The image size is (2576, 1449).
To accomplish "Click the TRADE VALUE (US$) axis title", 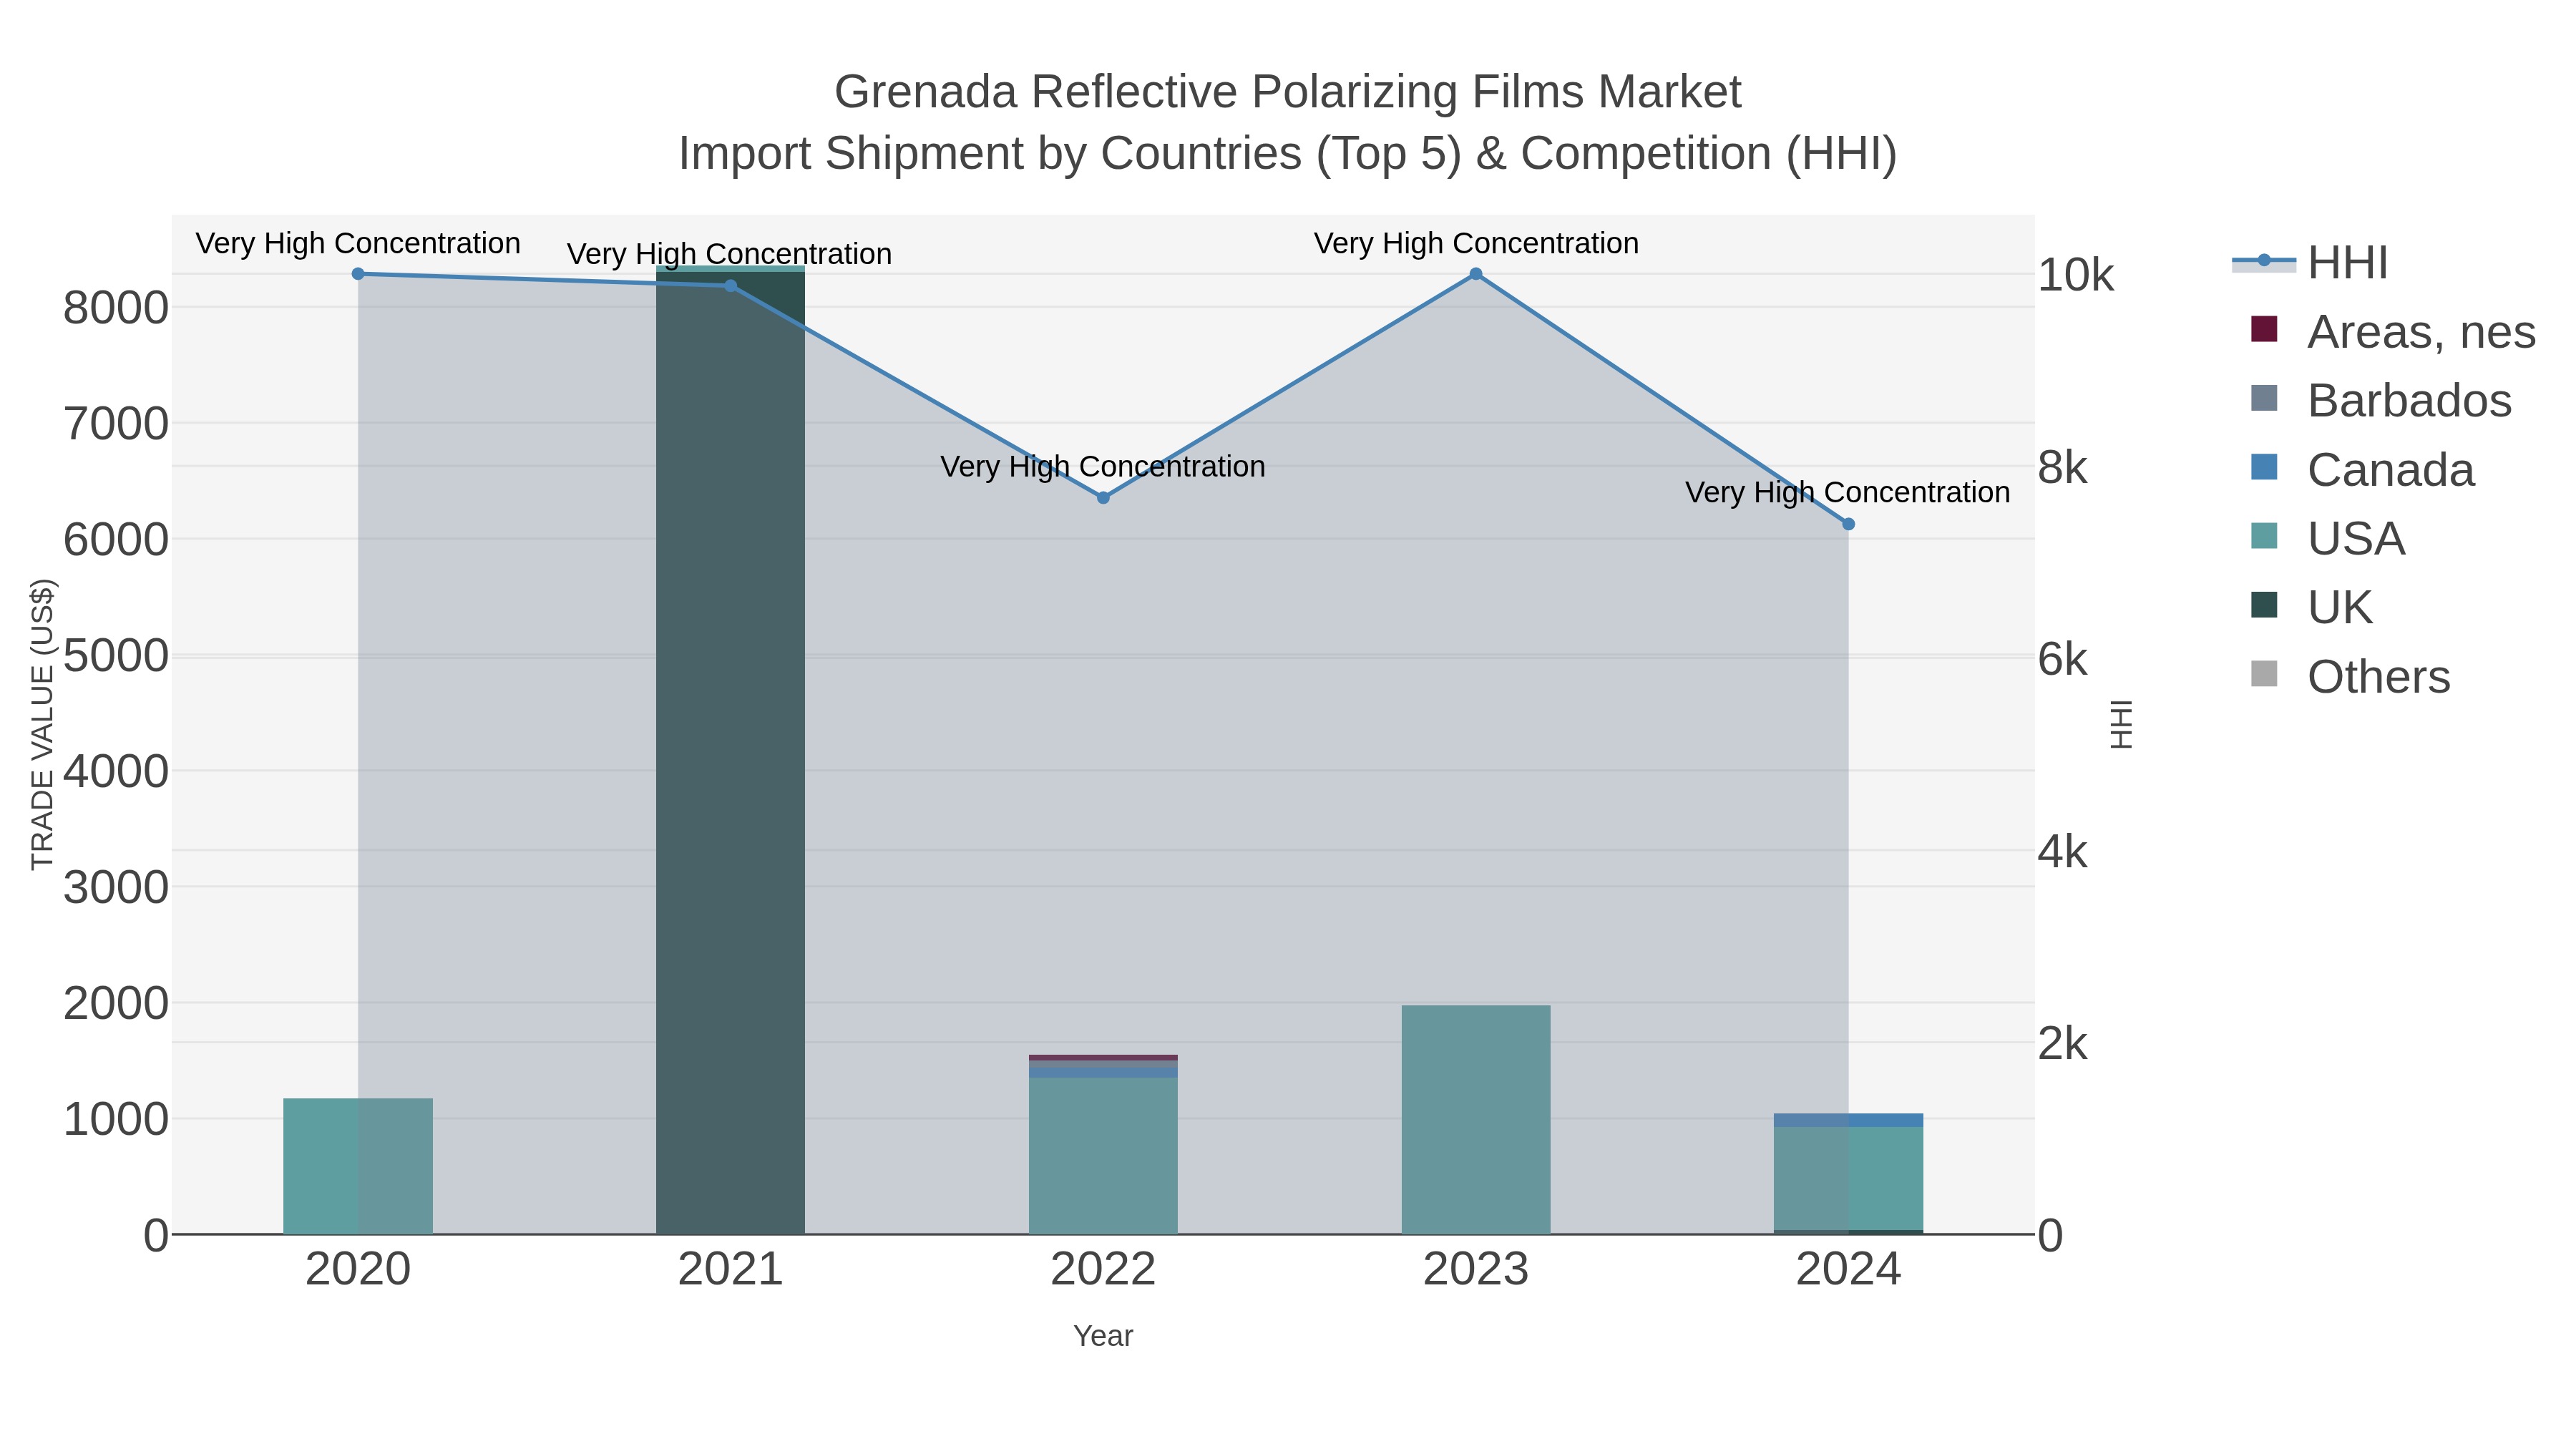I will tap(42, 724).
